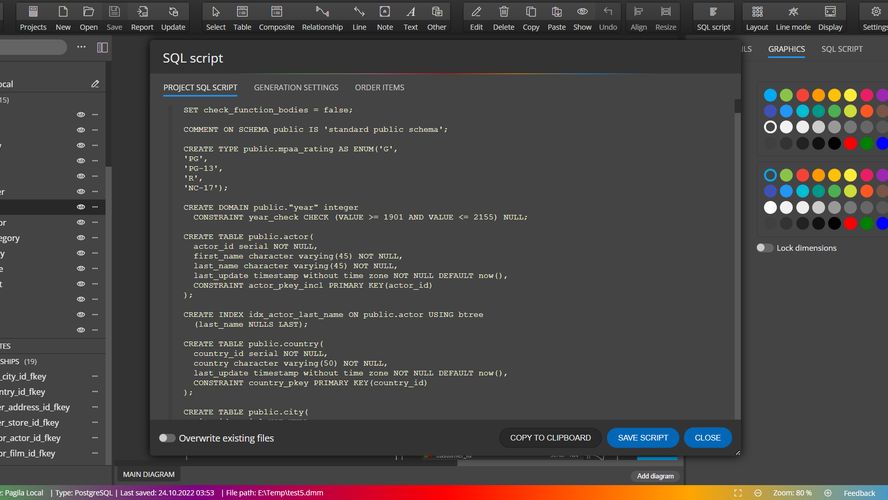
Task: Choose the Table tool
Action: tap(242, 18)
